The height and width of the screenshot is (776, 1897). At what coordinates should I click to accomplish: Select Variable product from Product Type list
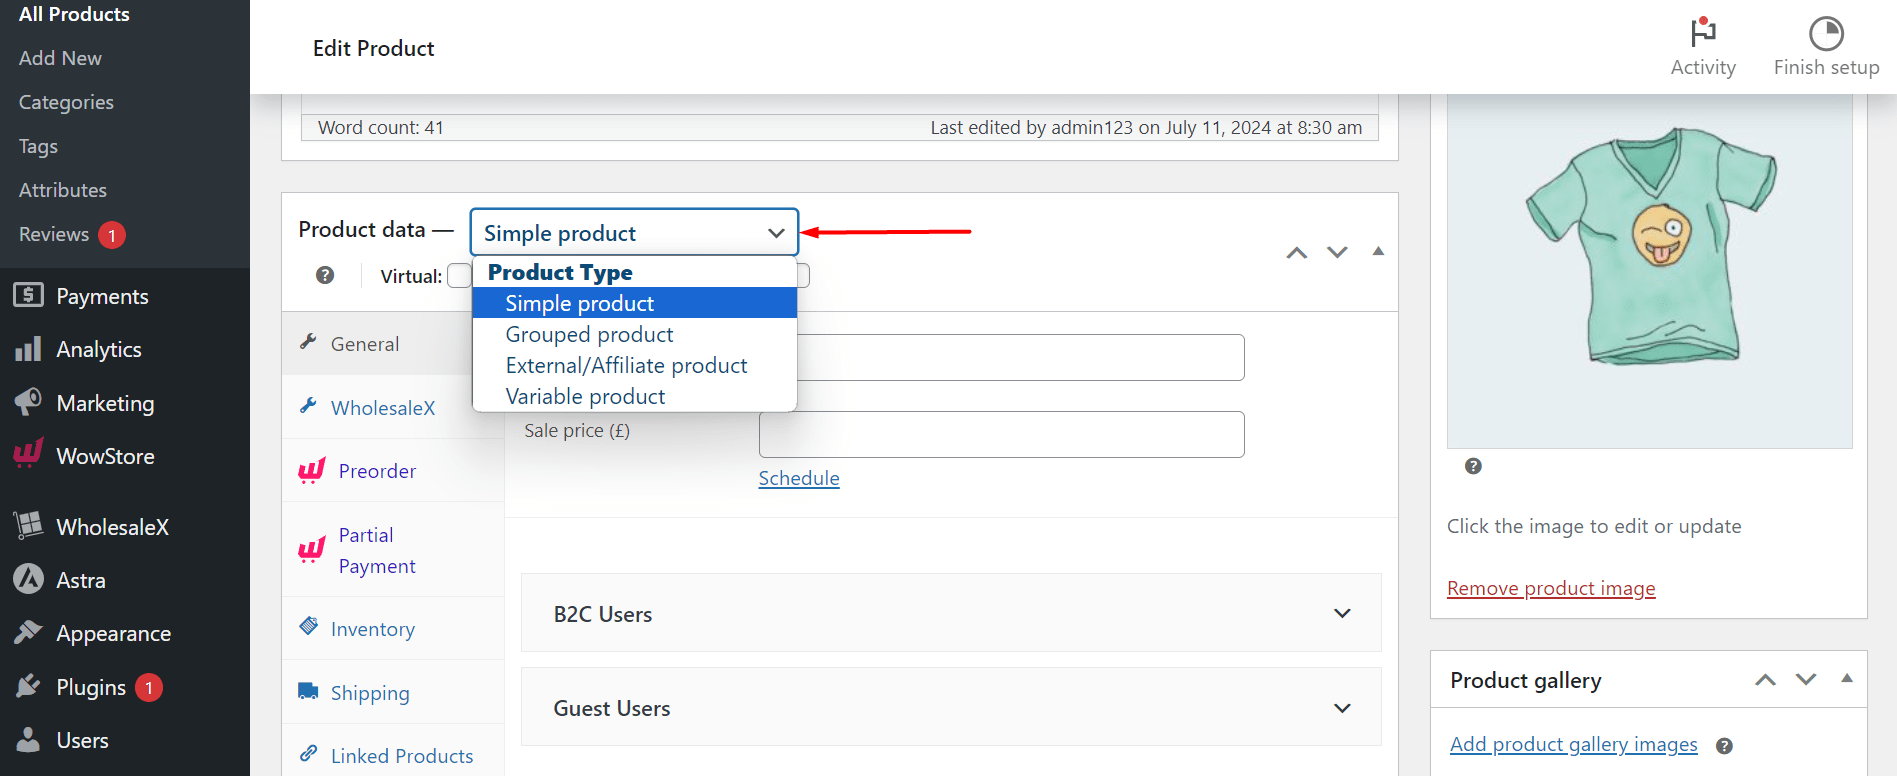point(585,397)
